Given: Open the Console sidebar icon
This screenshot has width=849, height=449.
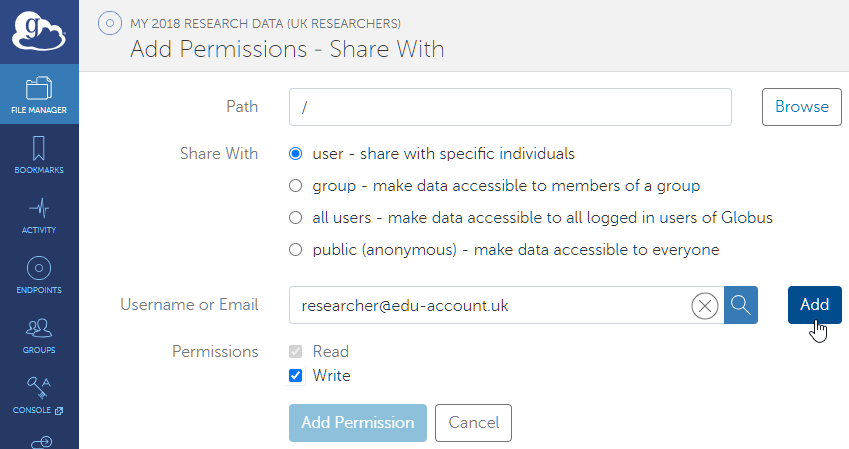Looking at the screenshot, I should point(39,395).
